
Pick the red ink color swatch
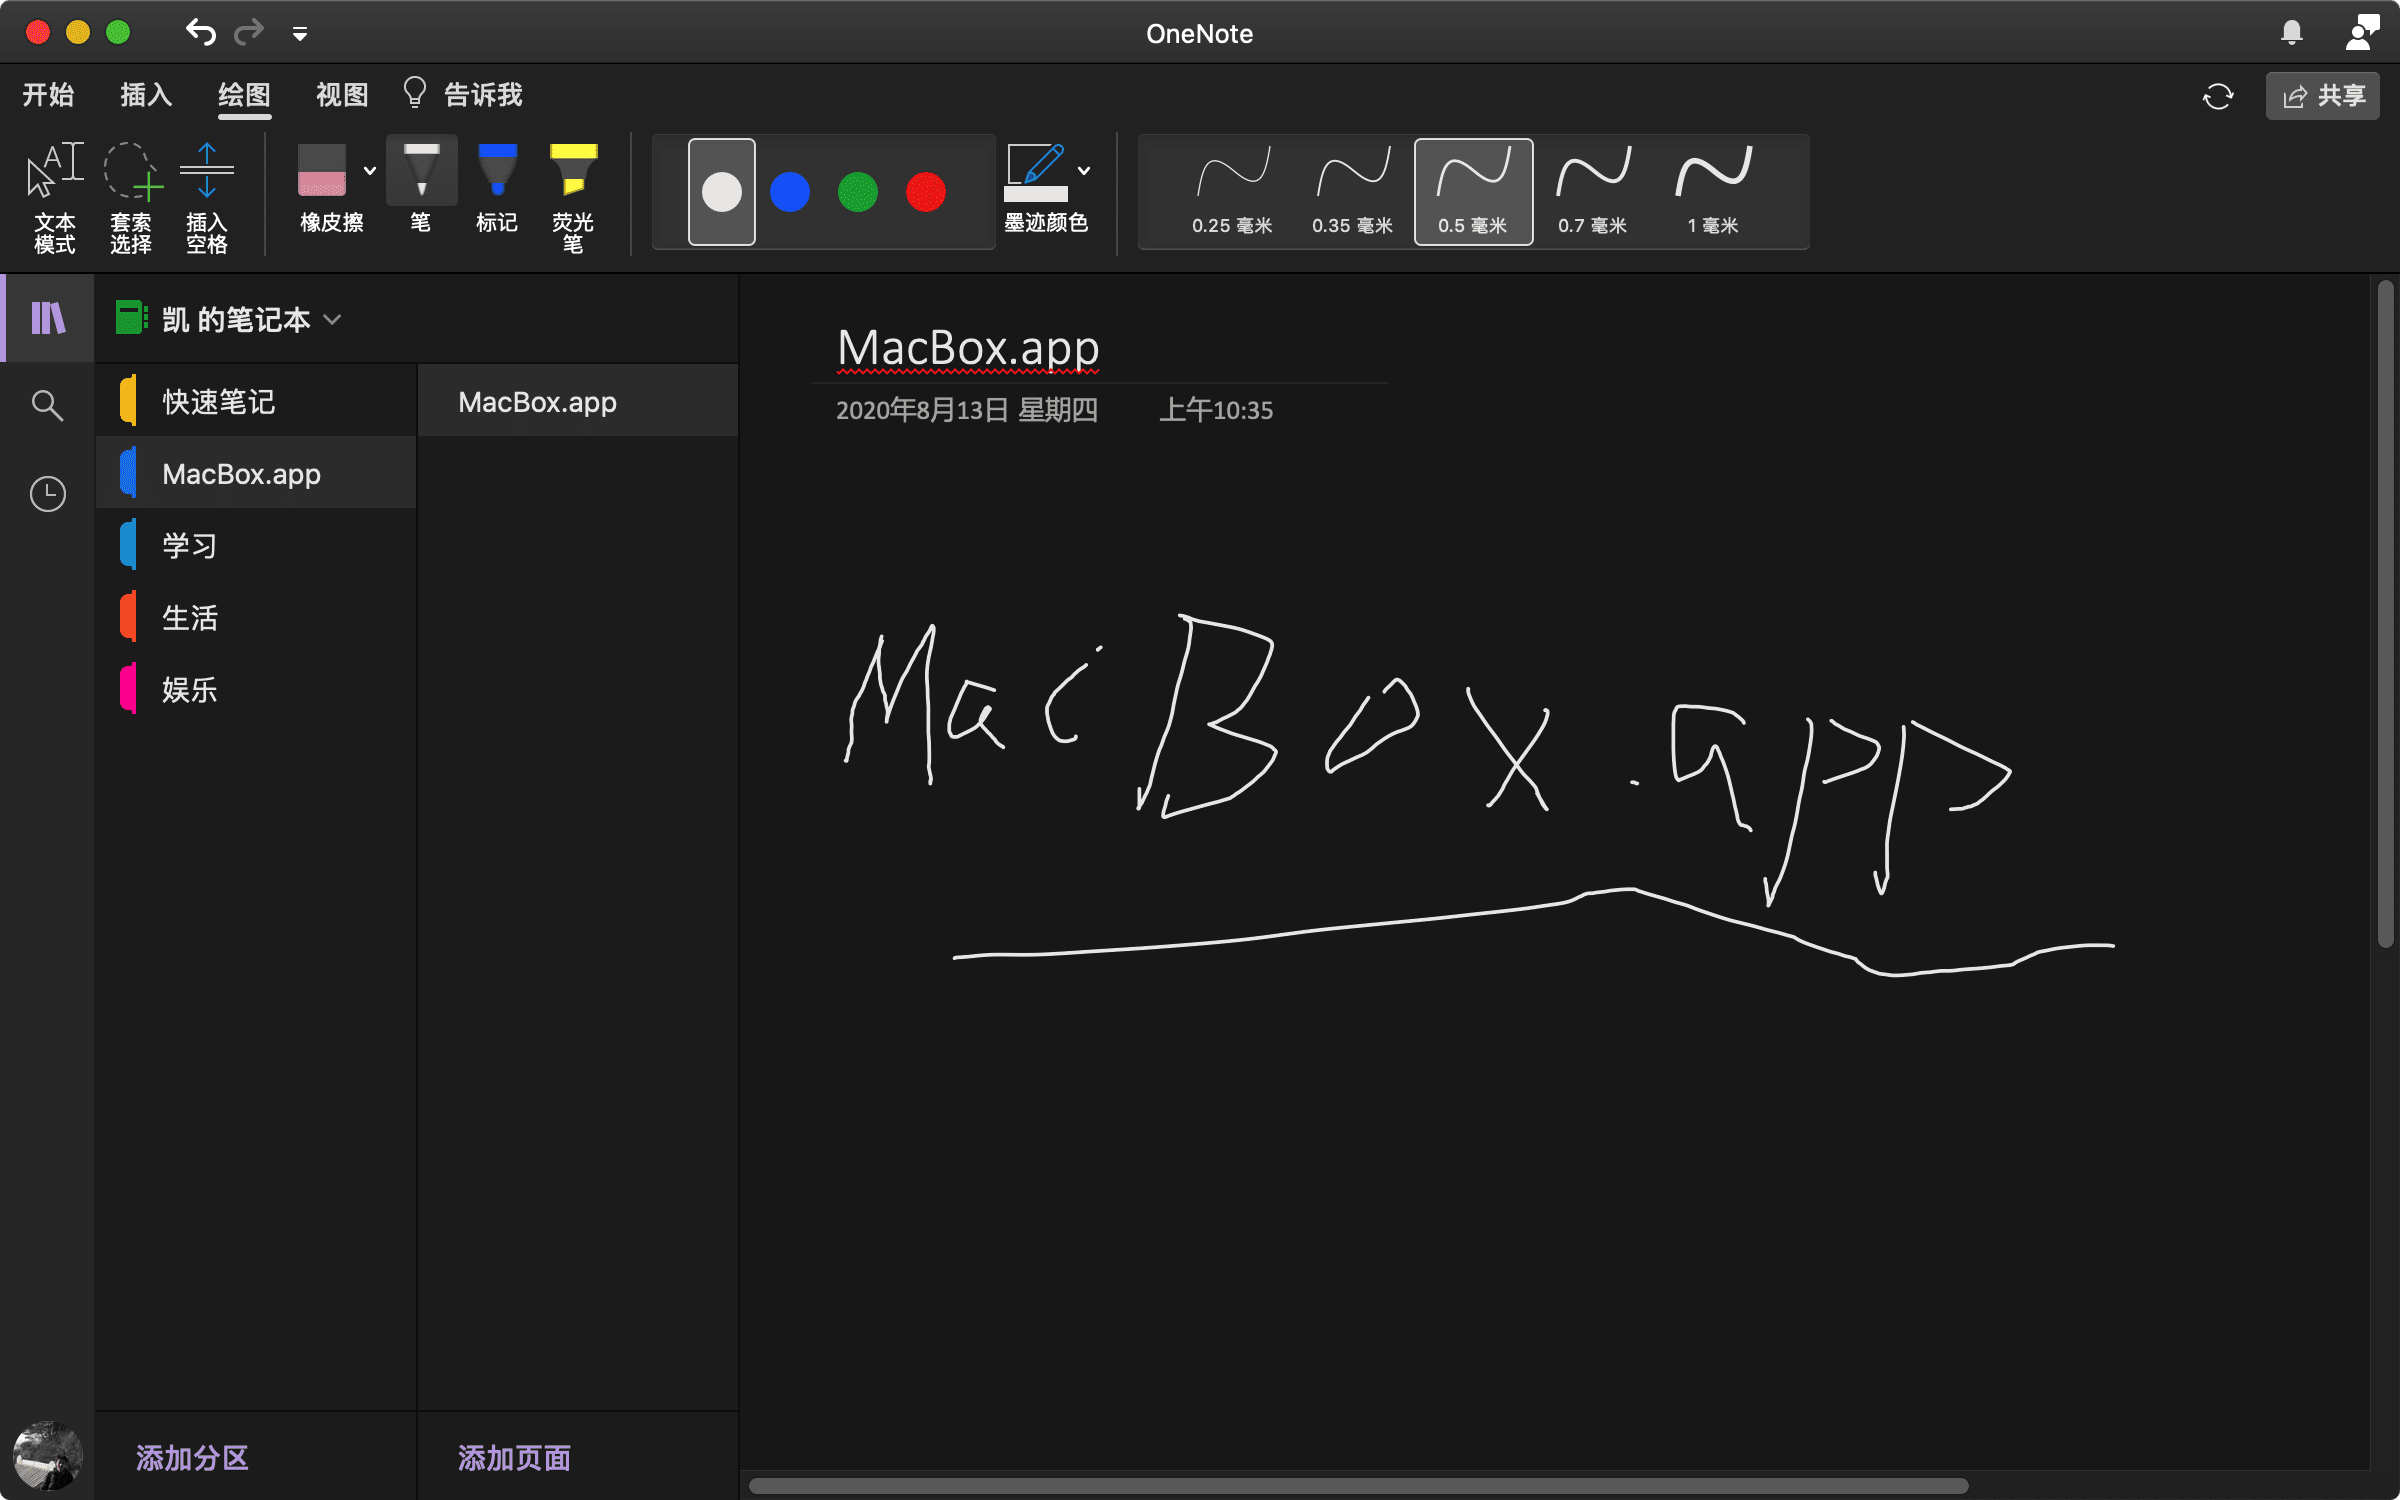tap(924, 192)
